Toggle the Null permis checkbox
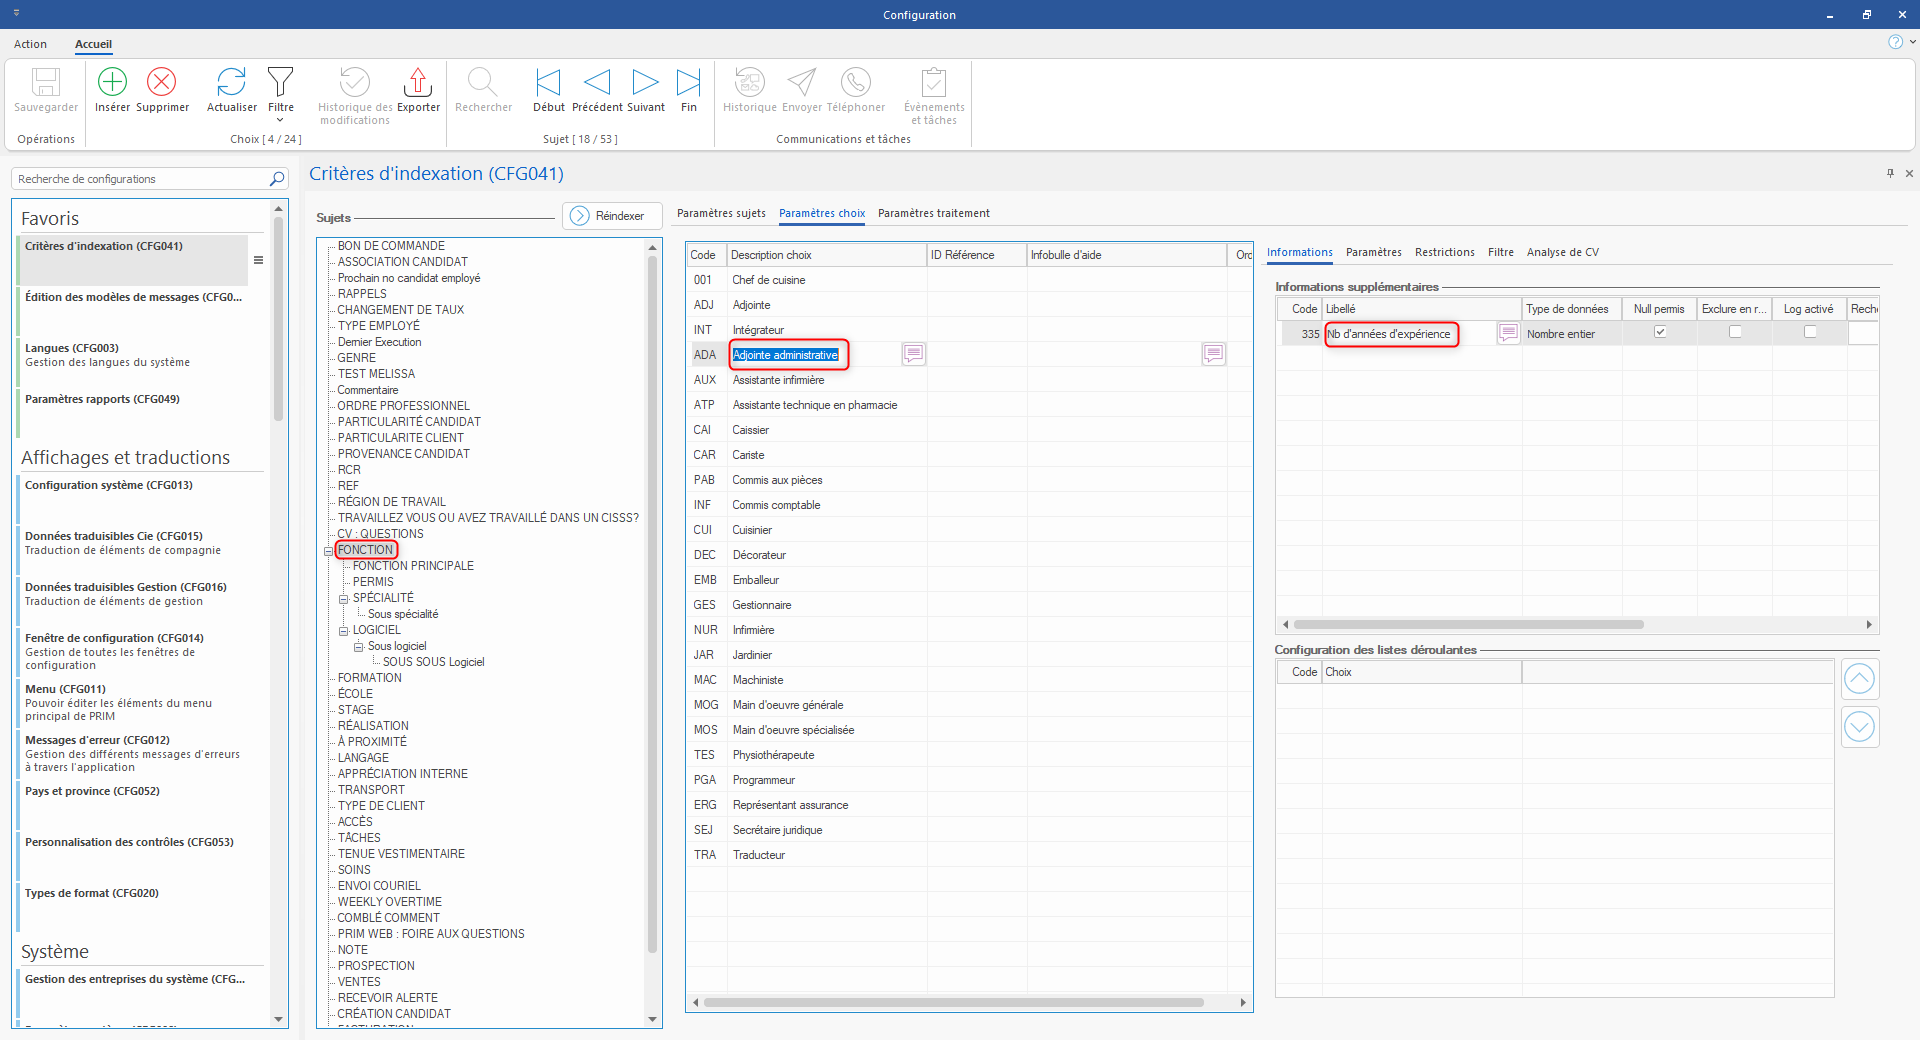 coord(1660,332)
